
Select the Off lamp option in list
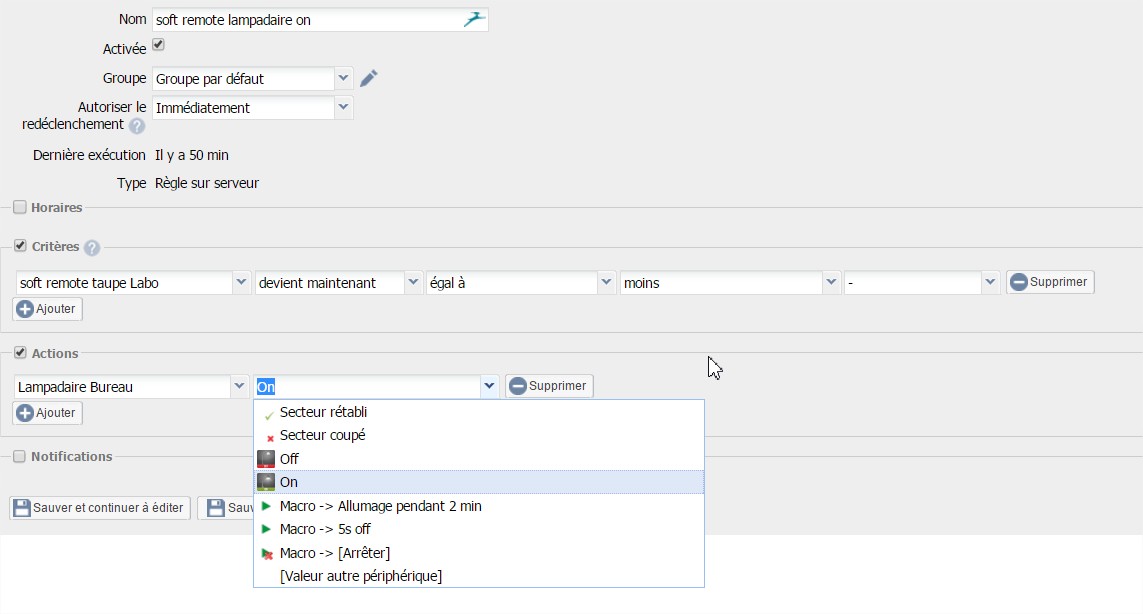(x=289, y=459)
